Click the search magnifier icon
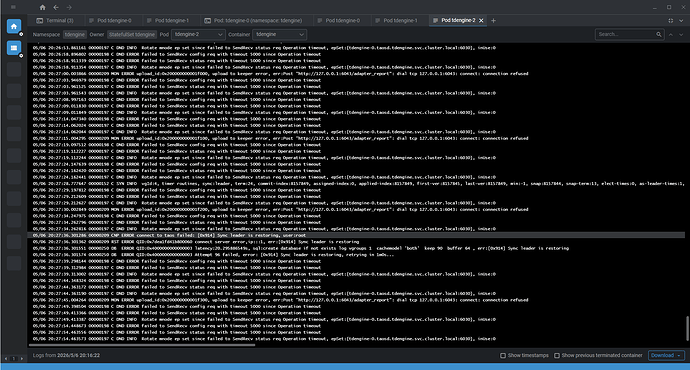Viewport: 690px width, 370px height. coord(659,34)
